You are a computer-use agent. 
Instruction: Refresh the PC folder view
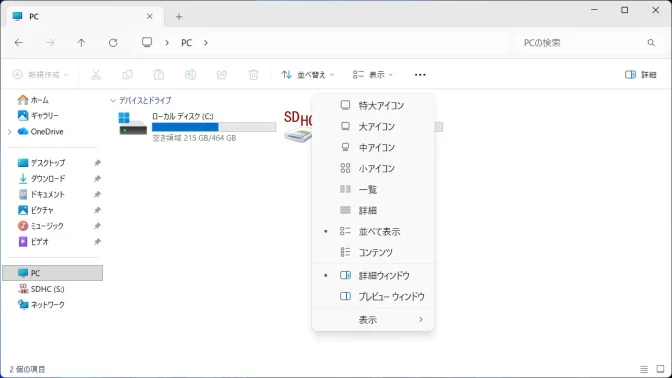[113, 42]
